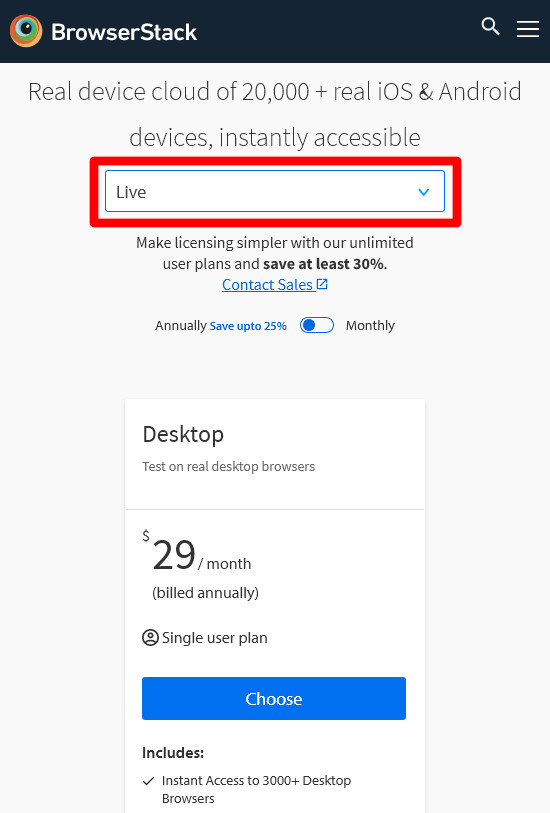Click the 29 per month price
The height and width of the screenshot is (813, 550).
pos(201,556)
